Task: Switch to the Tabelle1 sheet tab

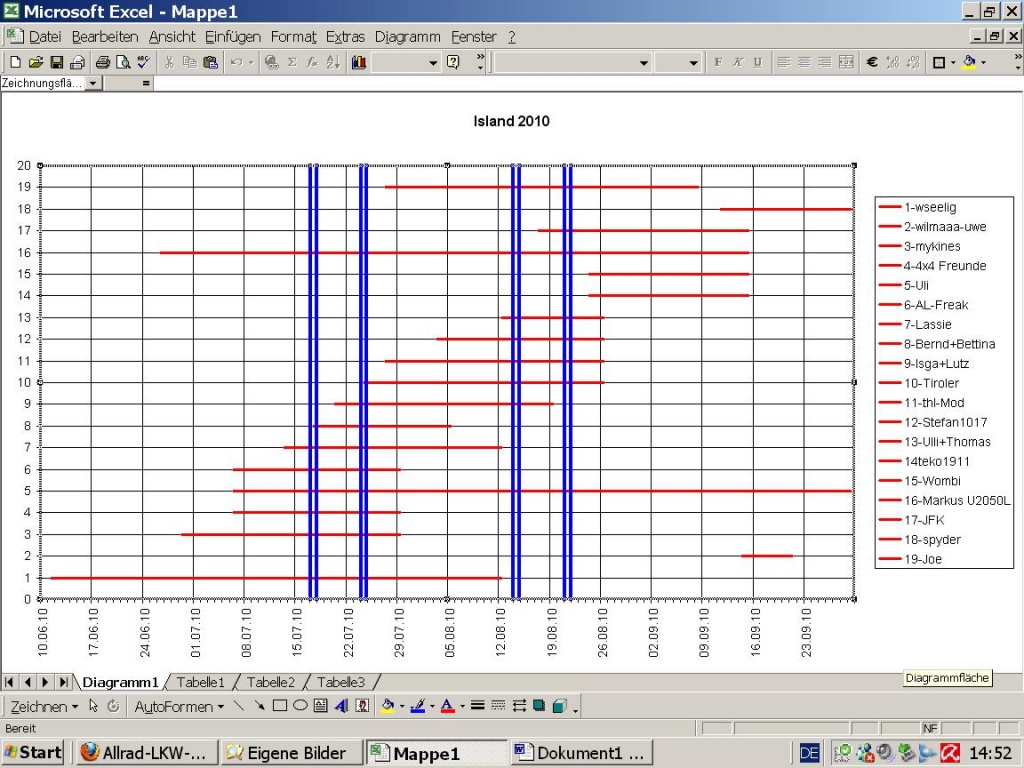Action: coord(200,682)
